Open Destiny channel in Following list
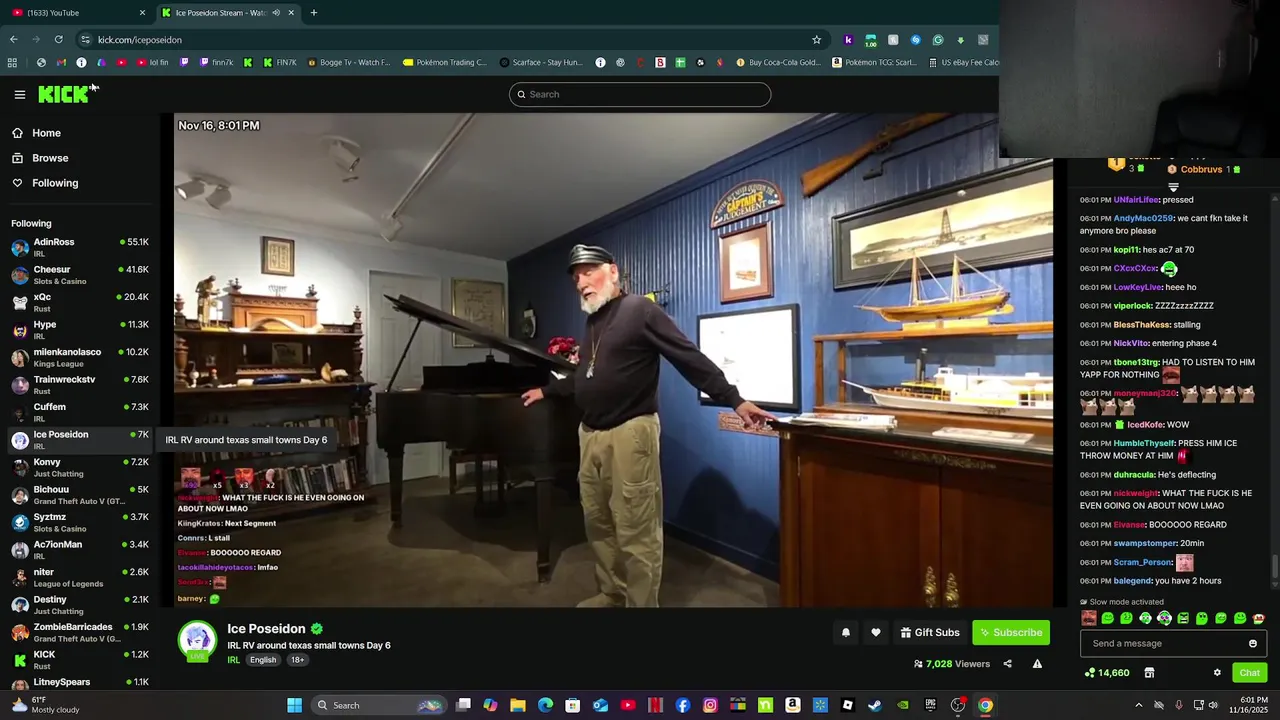This screenshot has width=1280, height=720. click(80, 604)
